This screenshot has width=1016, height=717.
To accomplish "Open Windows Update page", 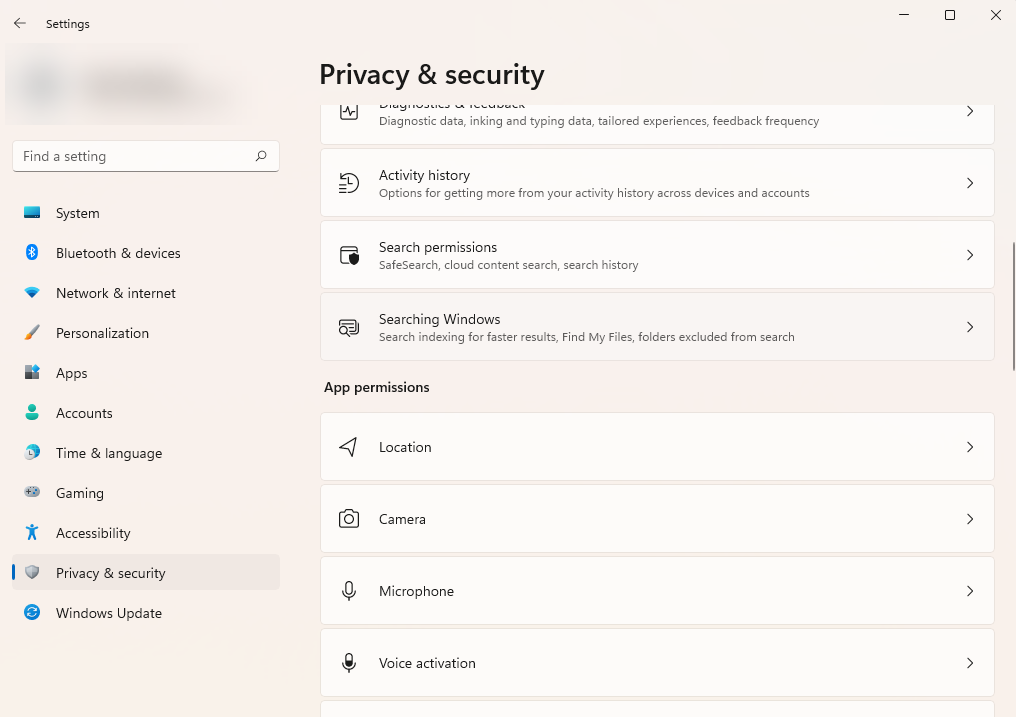I will pos(146,613).
